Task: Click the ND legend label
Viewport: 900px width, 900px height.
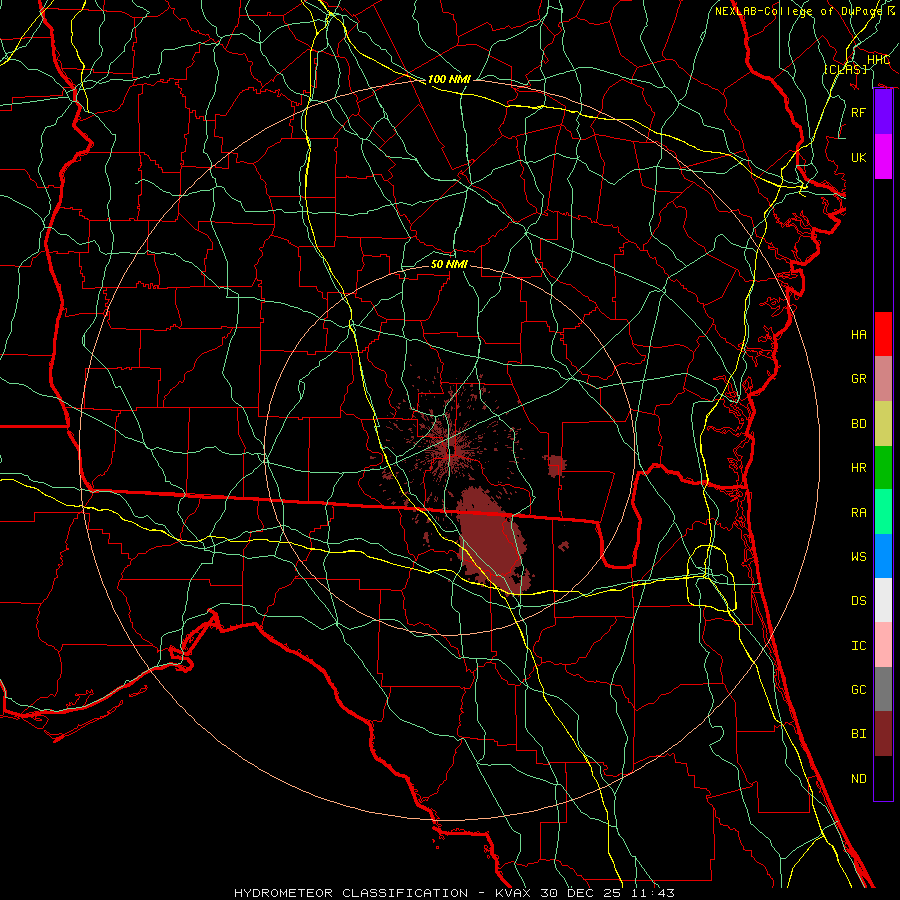Action: (859, 779)
